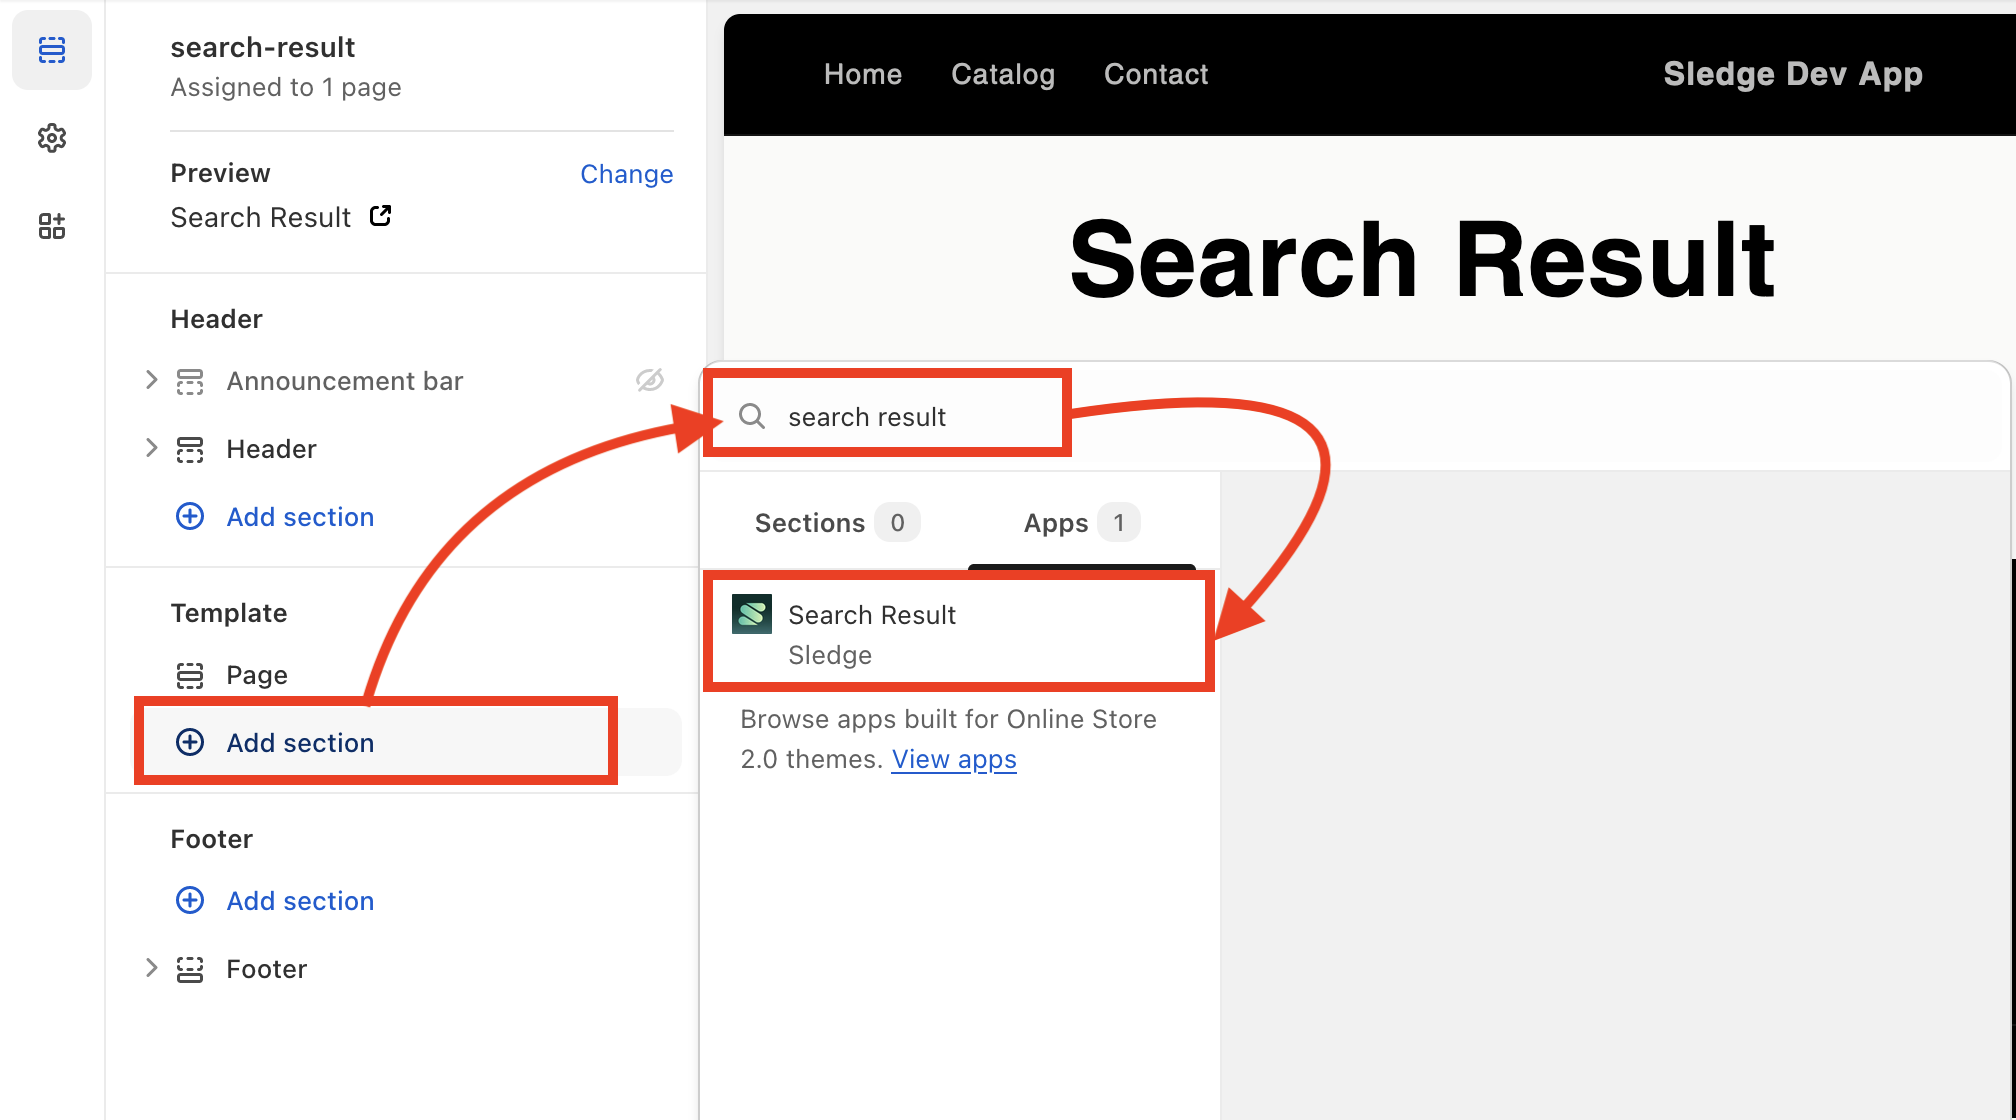Click Add section under Template

(x=300, y=743)
